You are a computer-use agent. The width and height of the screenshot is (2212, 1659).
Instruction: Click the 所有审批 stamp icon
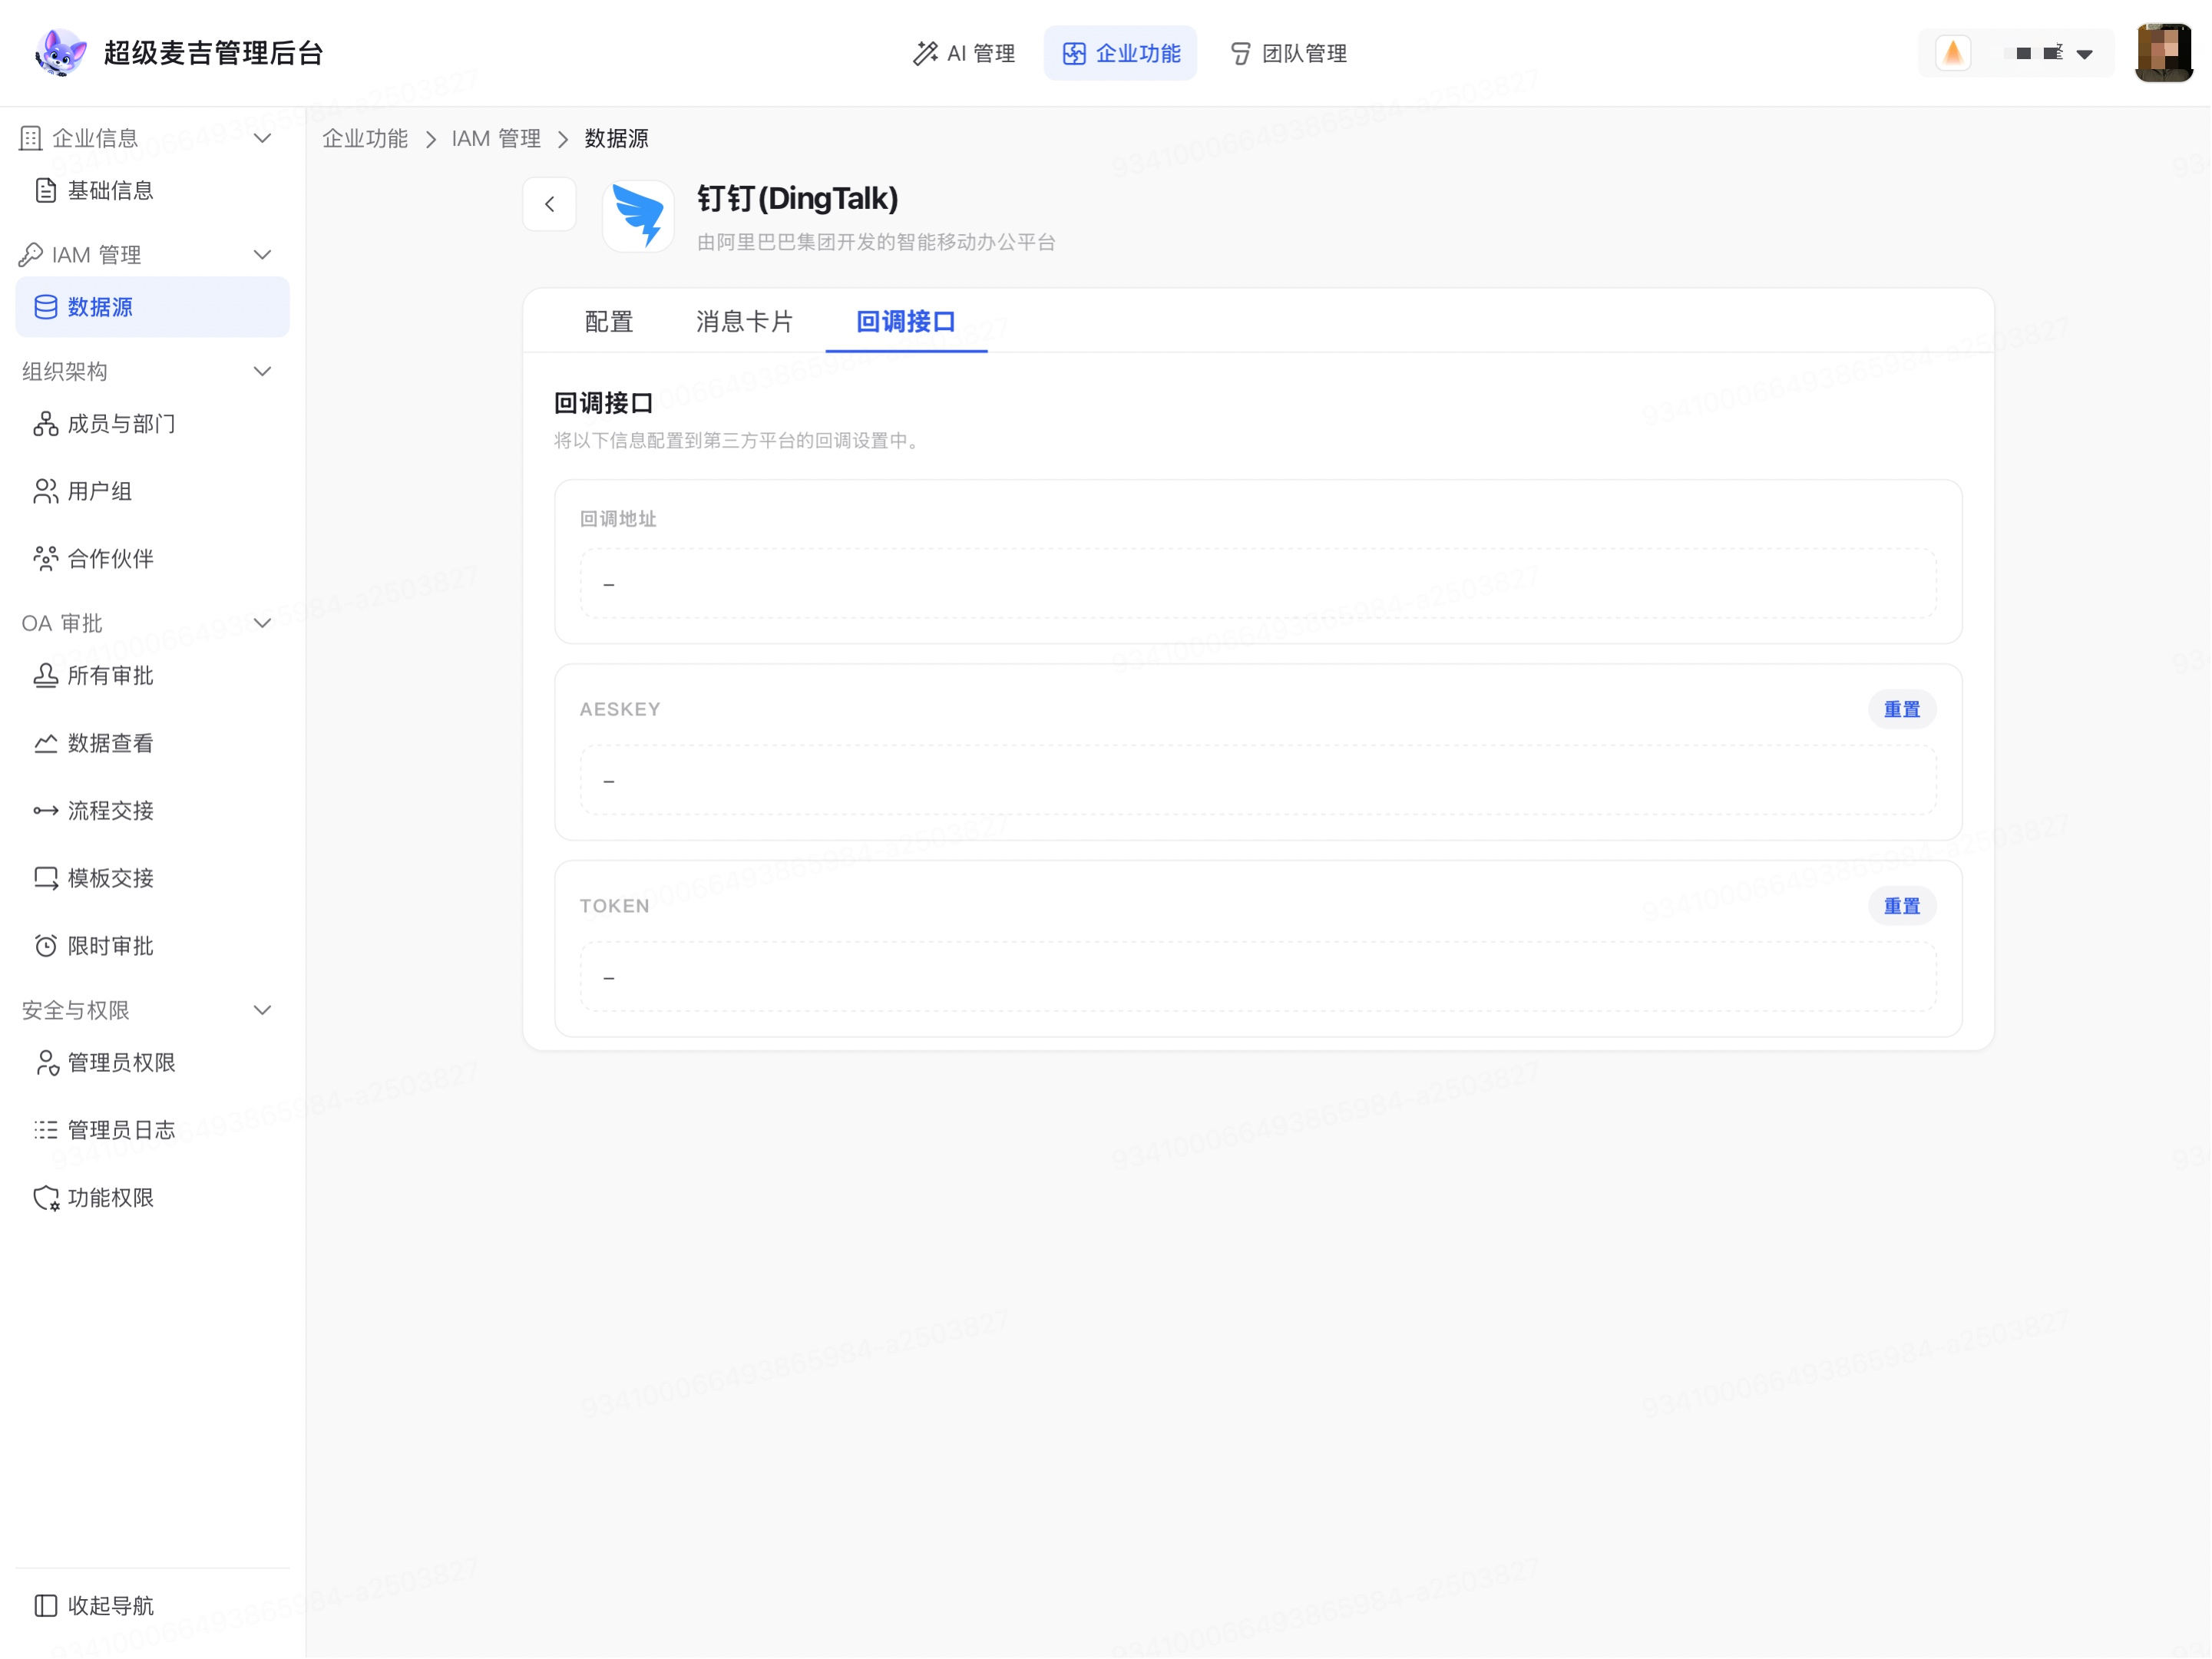pos(45,676)
